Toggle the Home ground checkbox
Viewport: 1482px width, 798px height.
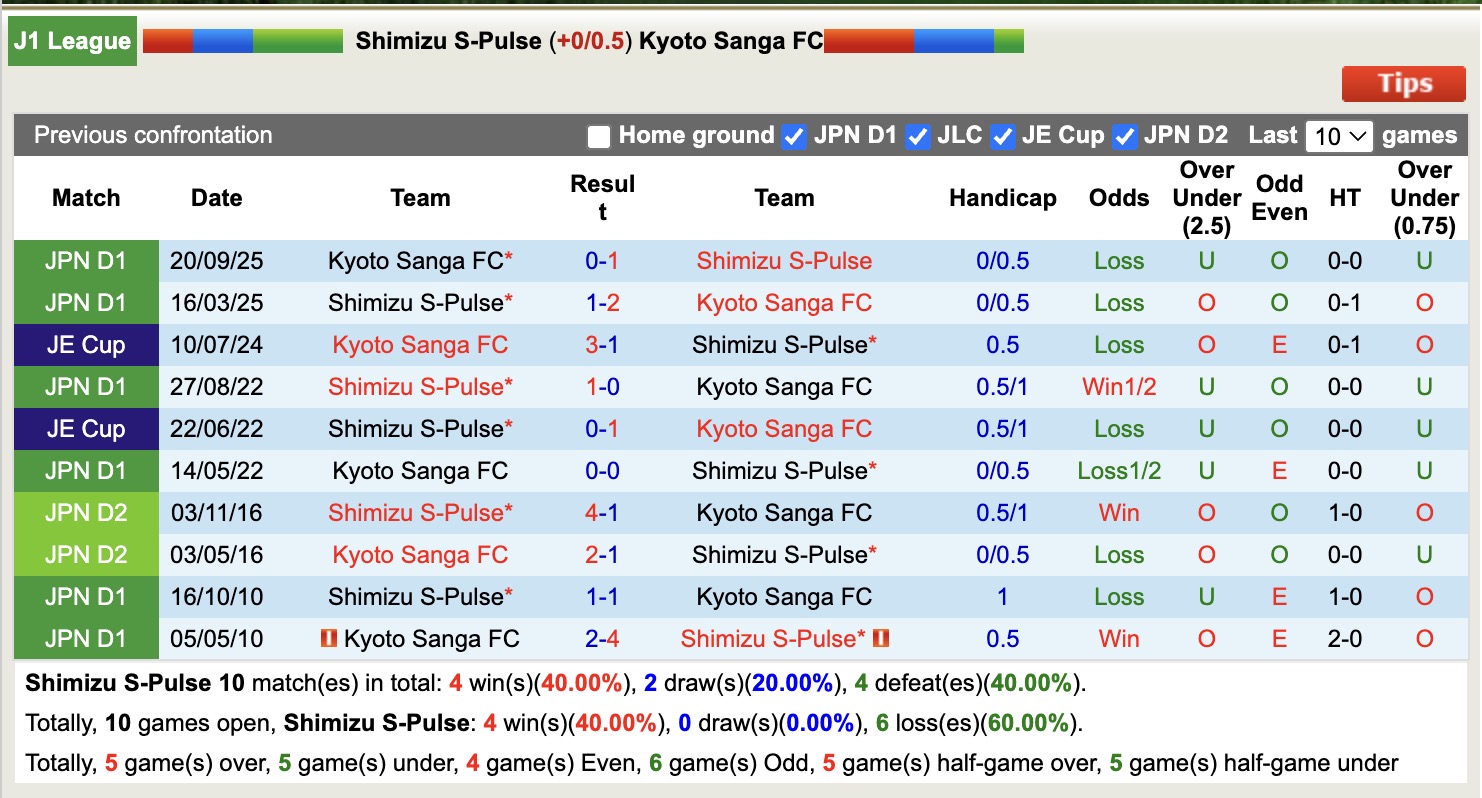(598, 136)
